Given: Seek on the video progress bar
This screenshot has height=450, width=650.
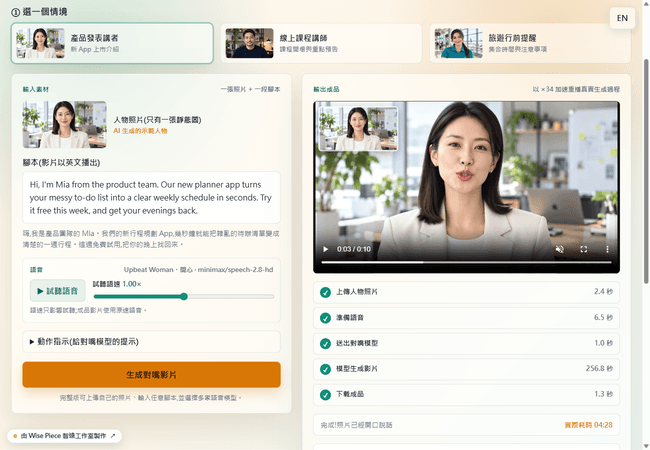Looking at the screenshot, I should (466, 262).
